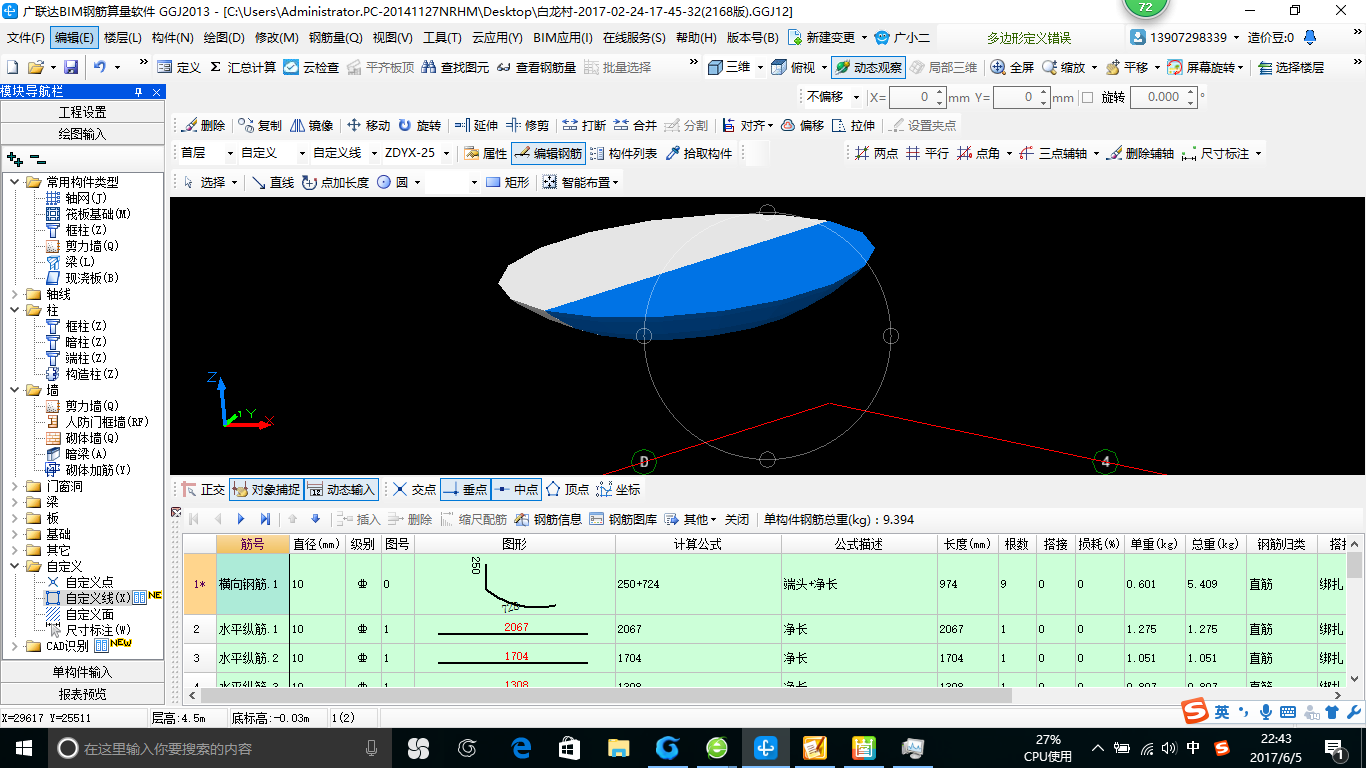Select the 旋转 rotate tool

click(419, 125)
